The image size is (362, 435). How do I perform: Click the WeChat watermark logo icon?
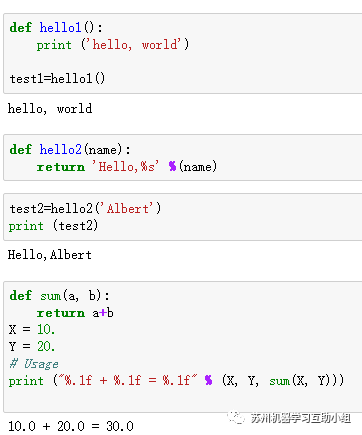click(x=236, y=417)
